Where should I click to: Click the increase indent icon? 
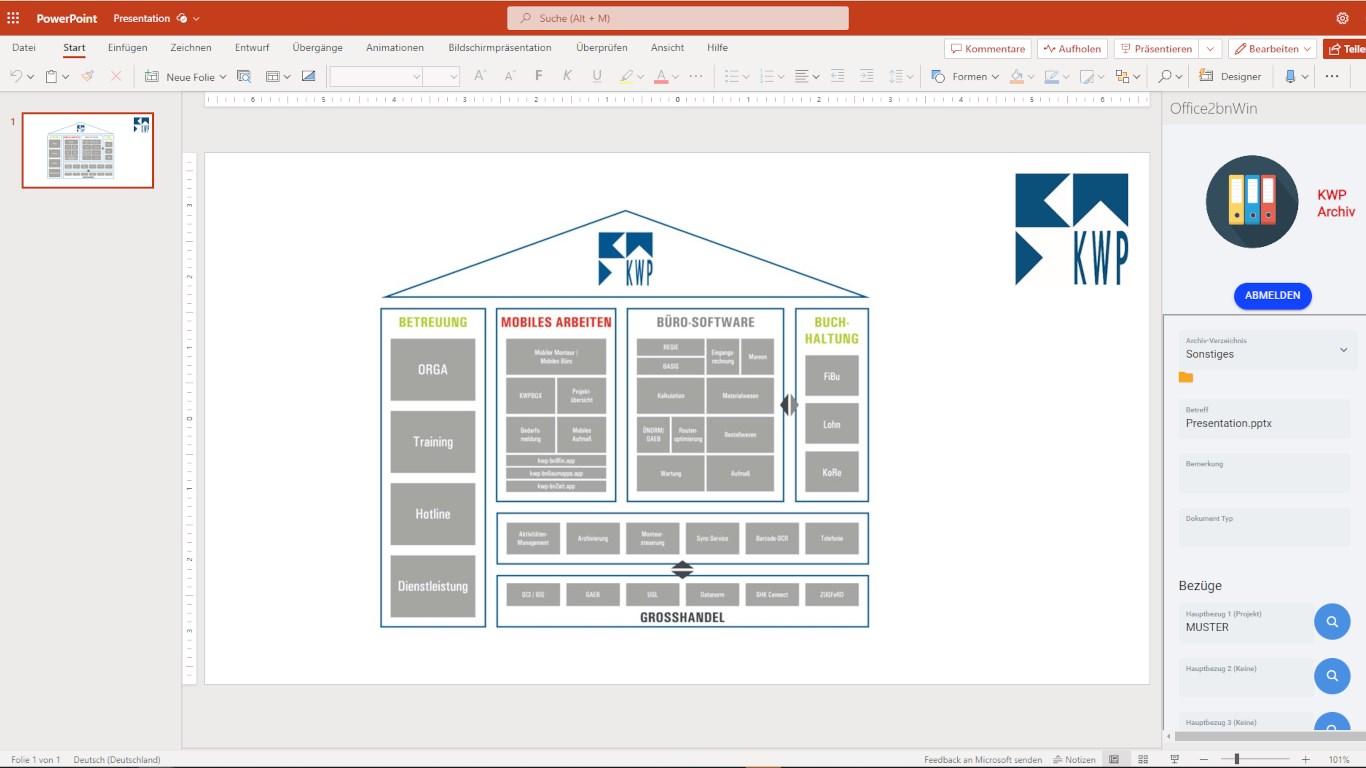pyautogui.click(x=867, y=76)
